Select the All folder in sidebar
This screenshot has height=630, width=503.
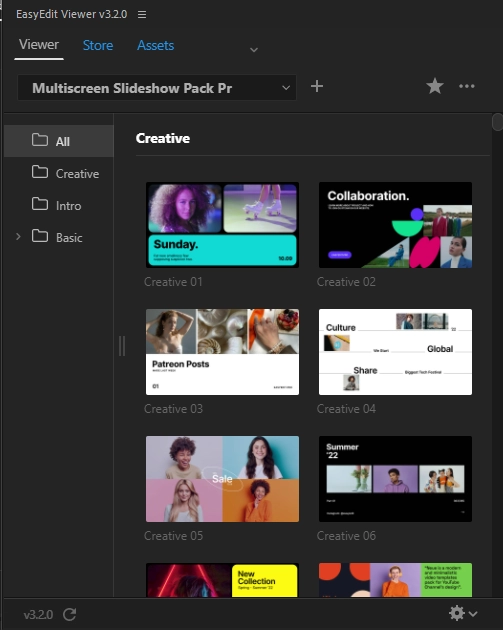pos(59,141)
